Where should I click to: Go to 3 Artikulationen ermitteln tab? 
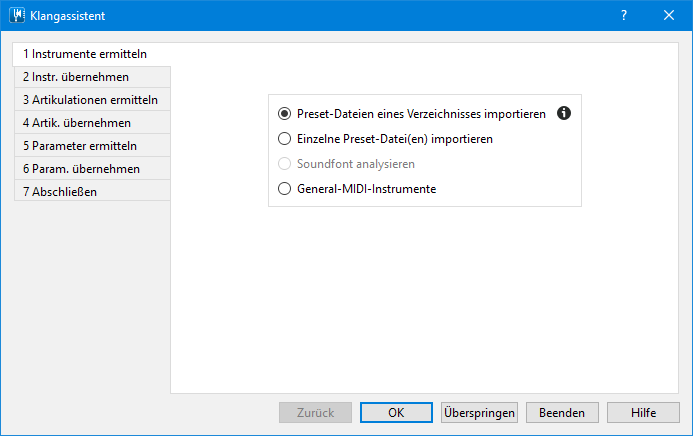coord(92,100)
